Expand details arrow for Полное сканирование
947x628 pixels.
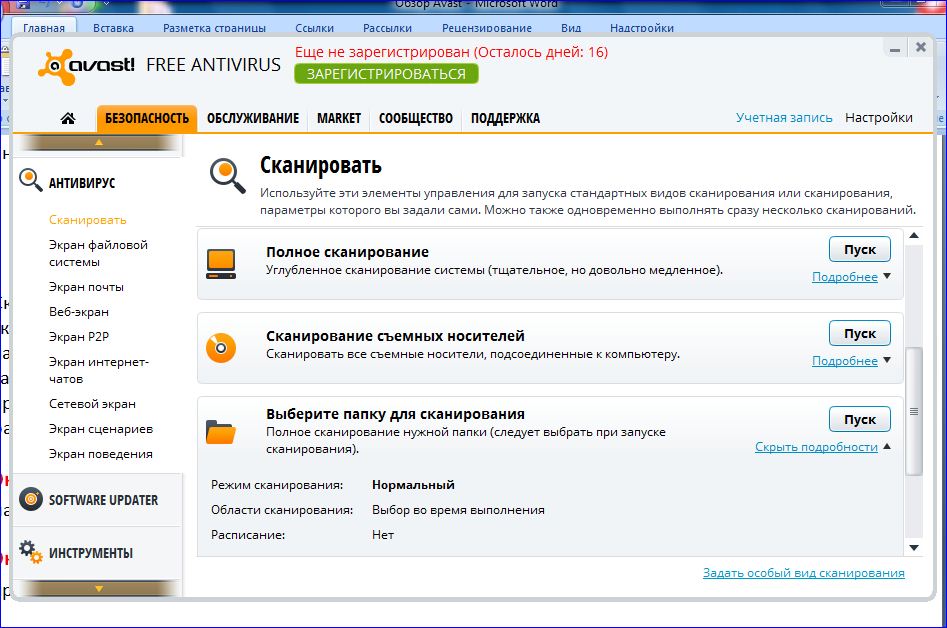pyautogui.click(x=887, y=276)
